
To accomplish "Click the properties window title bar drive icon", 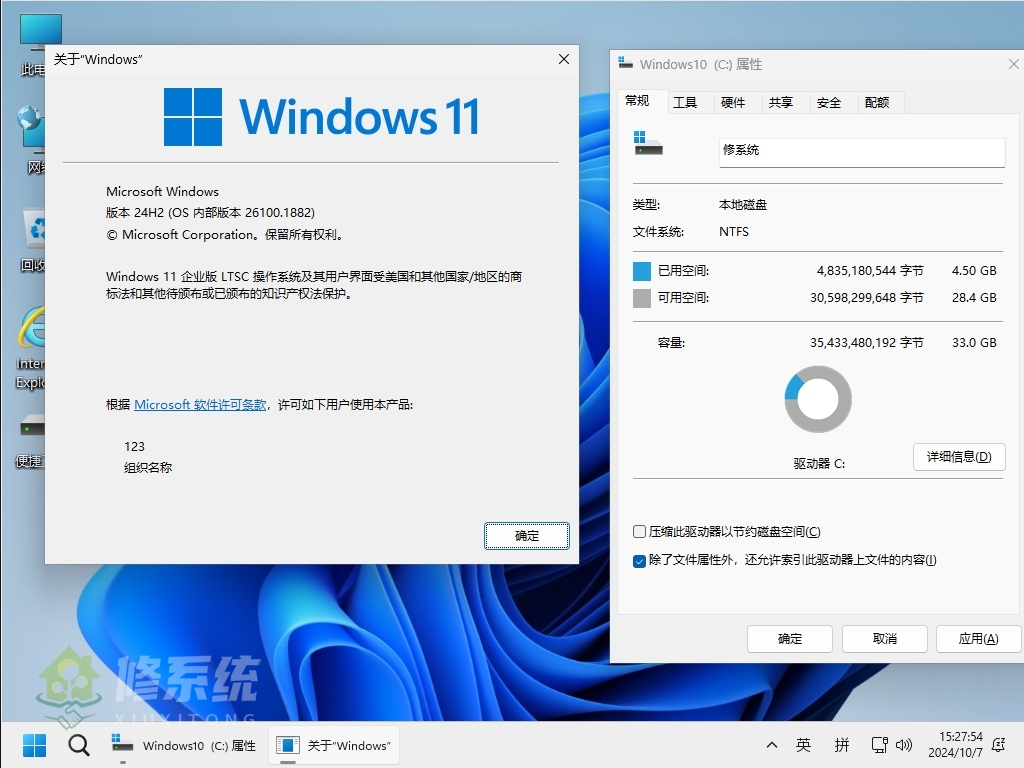I will pos(626,63).
